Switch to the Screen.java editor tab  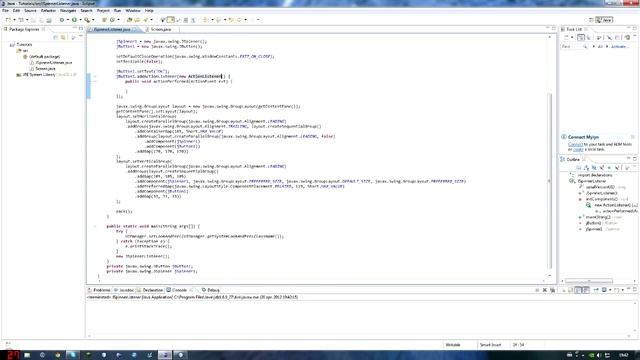tap(160, 29)
